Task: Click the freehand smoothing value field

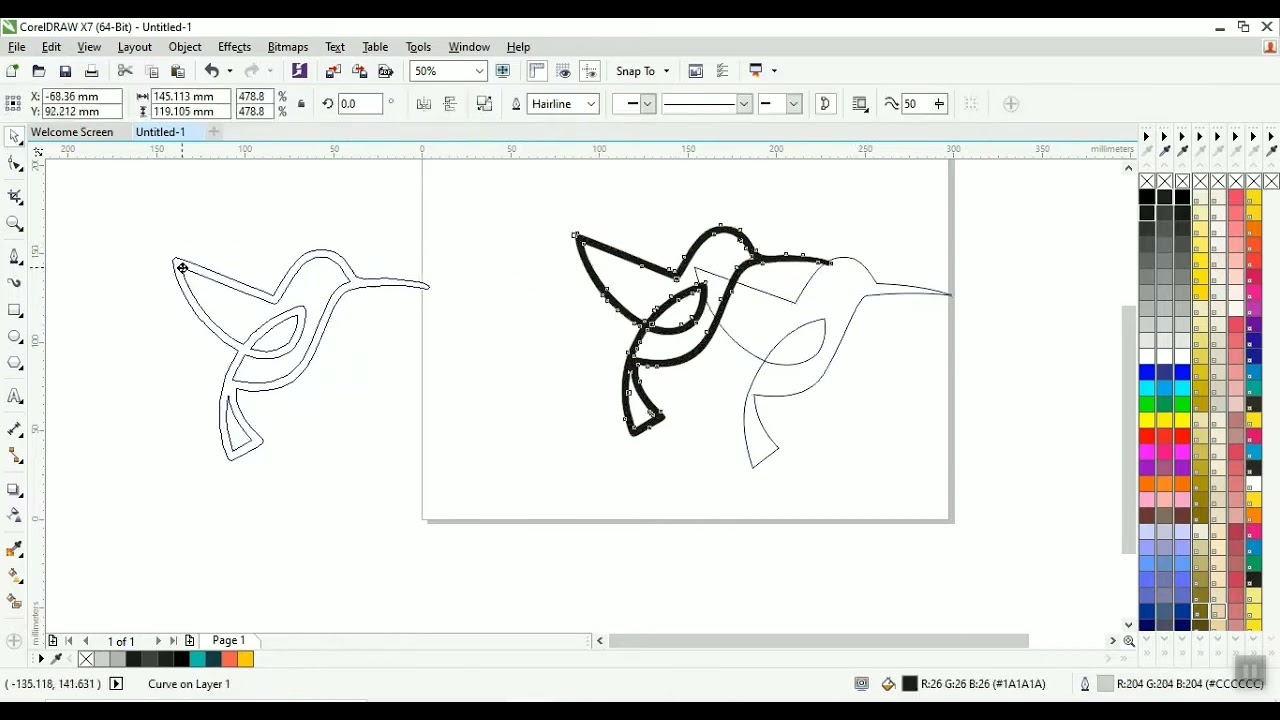Action: pos(915,104)
